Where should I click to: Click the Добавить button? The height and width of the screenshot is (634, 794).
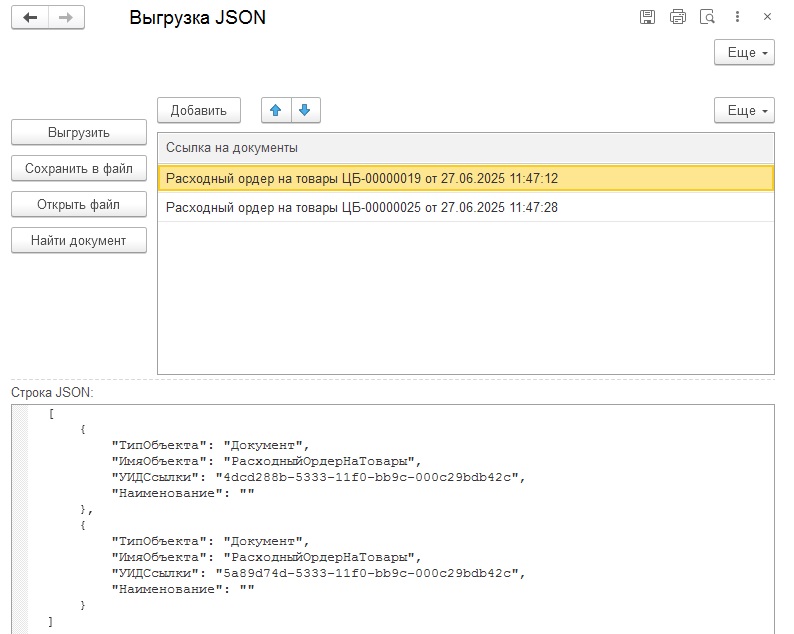[198, 110]
